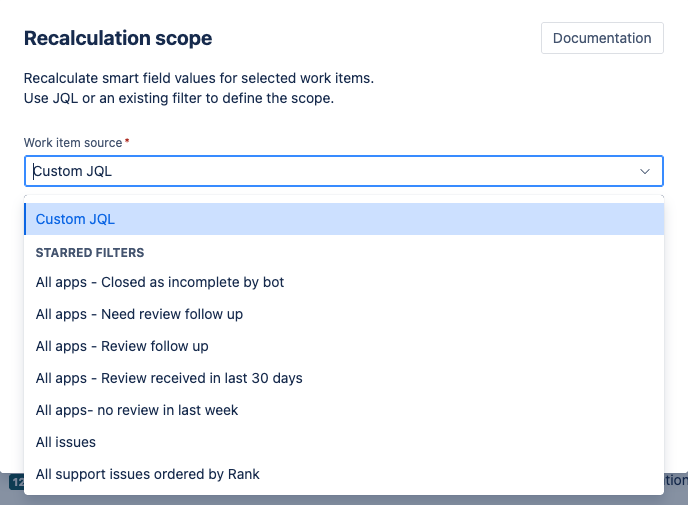
Task: Click the Work item source label
Action: click(73, 143)
